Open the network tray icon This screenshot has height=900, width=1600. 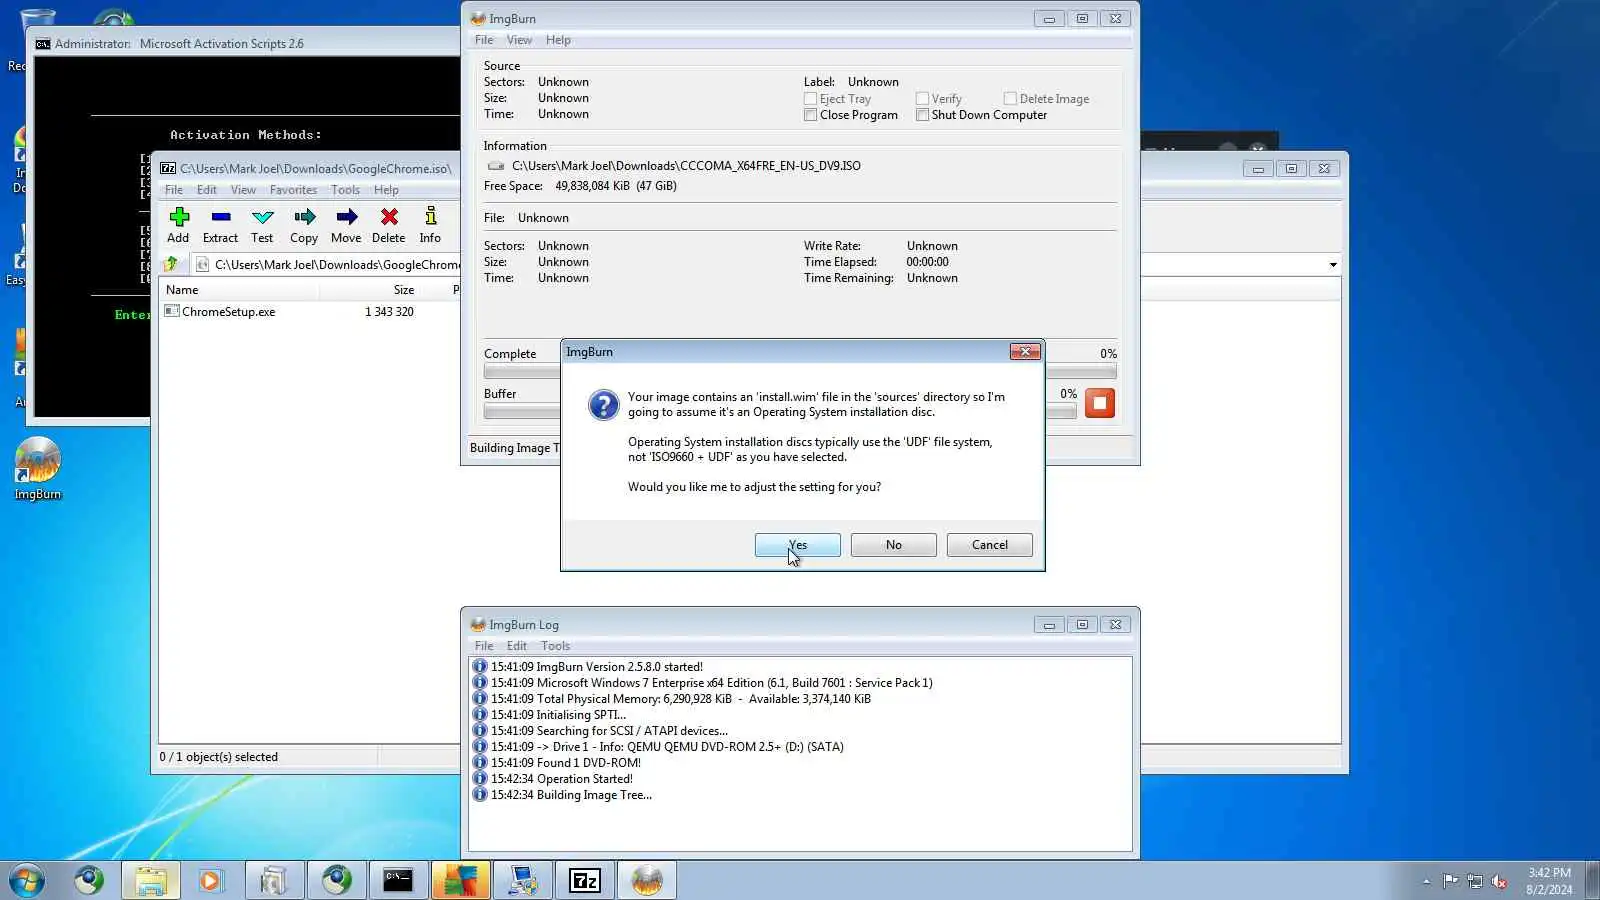[1475, 881]
